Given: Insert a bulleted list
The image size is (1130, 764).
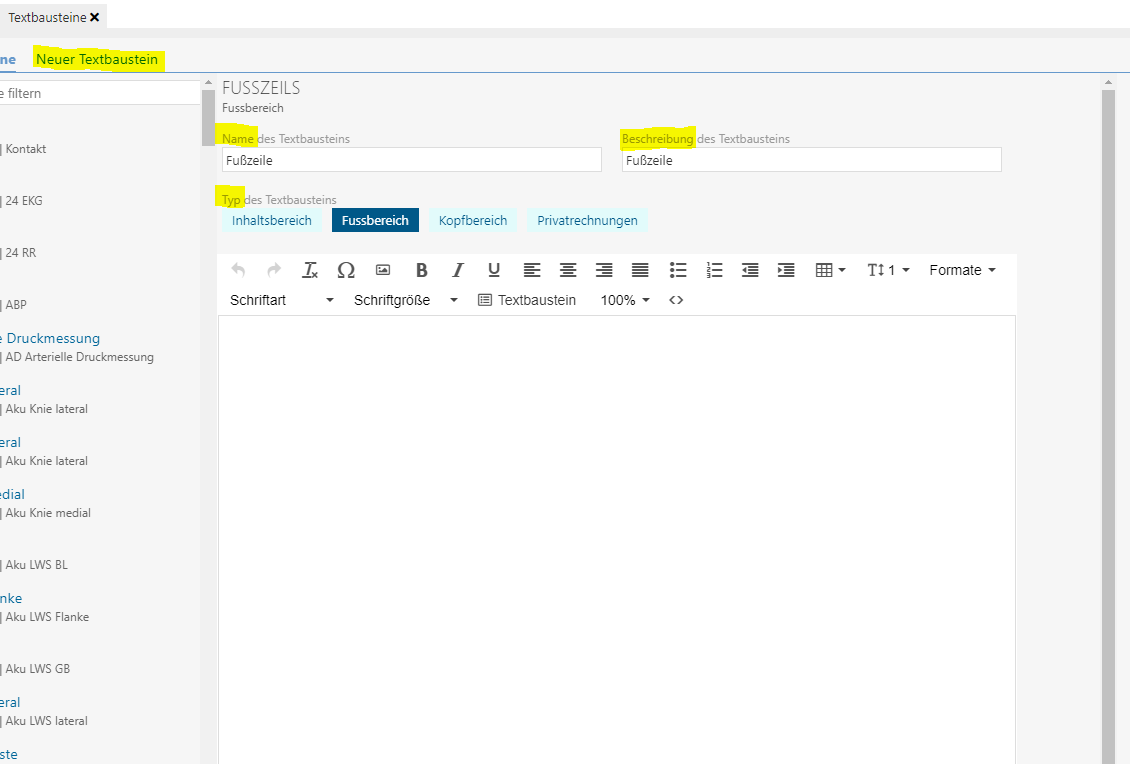Looking at the screenshot, I should (x=678, y=270).
